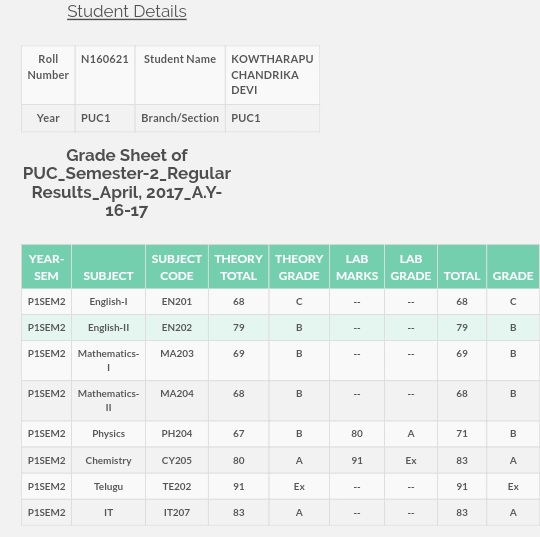Viewport: 540px width, 537px height.
Task: Select roll number N160621 cell
Action: pos(105,75)
